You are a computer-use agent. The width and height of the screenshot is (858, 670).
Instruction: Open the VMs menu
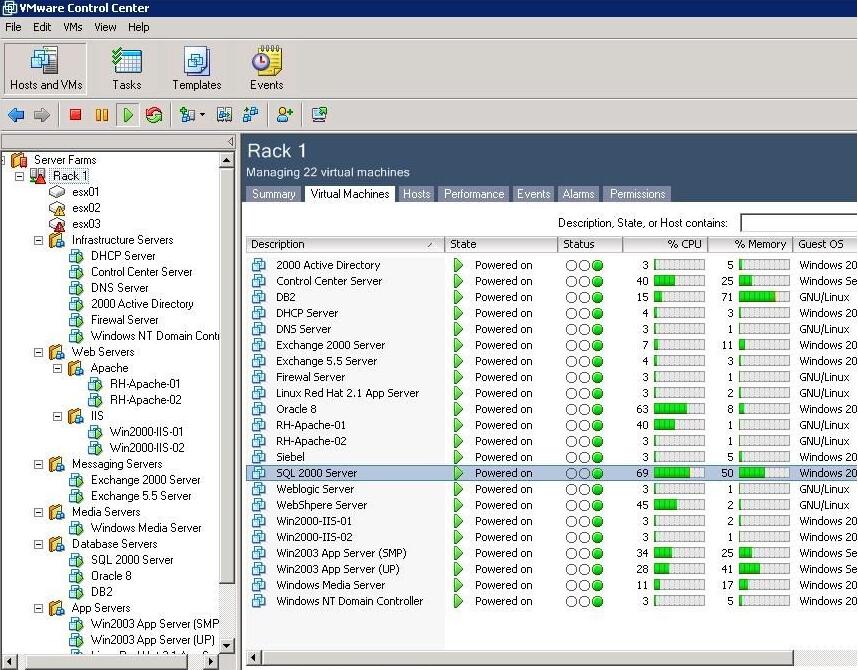73,27
